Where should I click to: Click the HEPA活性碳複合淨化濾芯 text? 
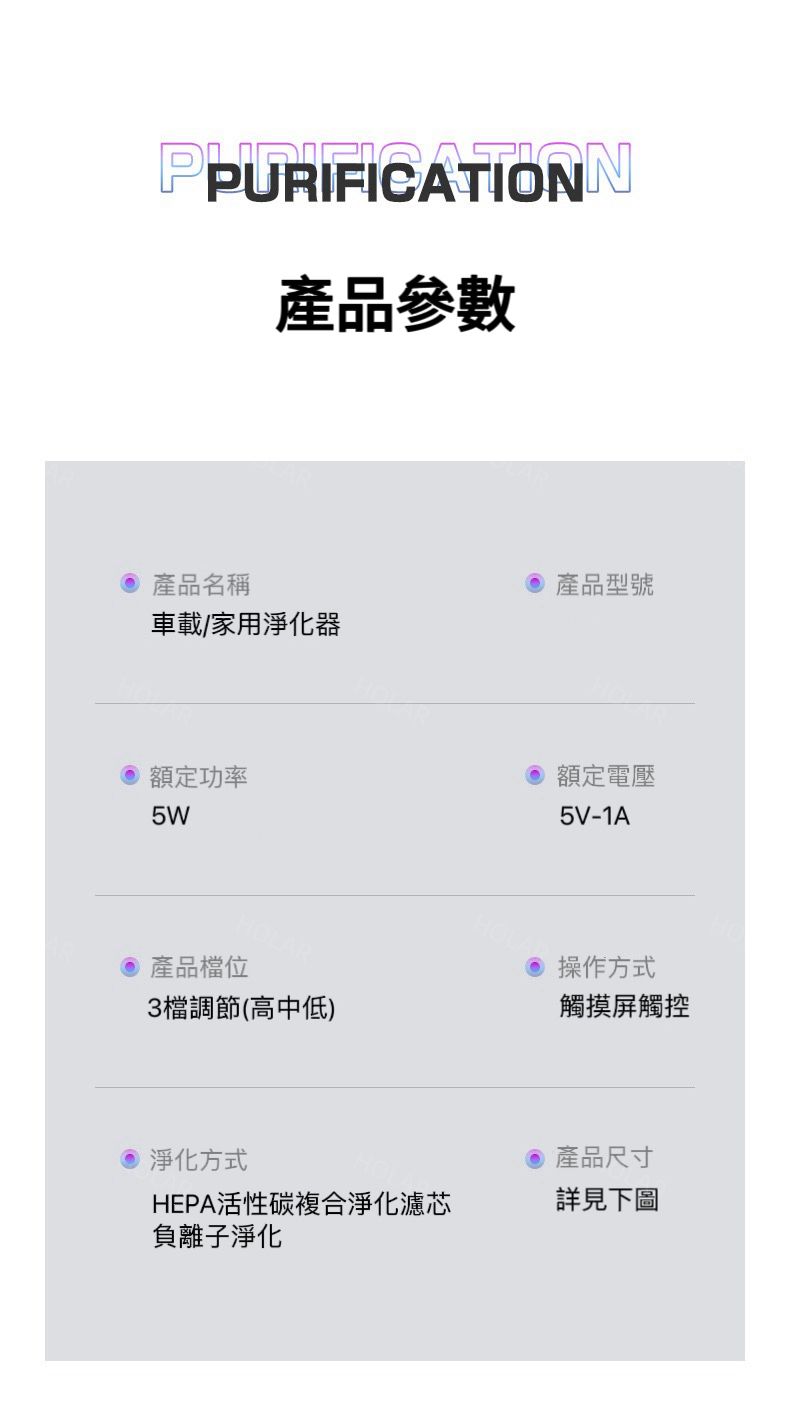(x=301, y=1204)
